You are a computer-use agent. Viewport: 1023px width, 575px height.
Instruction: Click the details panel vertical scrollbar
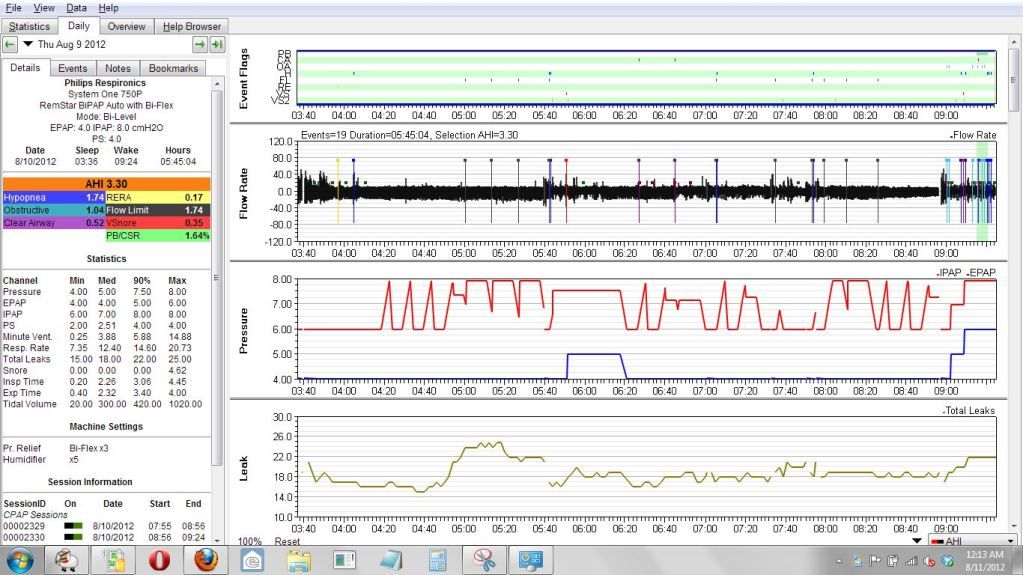pos(217,277)
